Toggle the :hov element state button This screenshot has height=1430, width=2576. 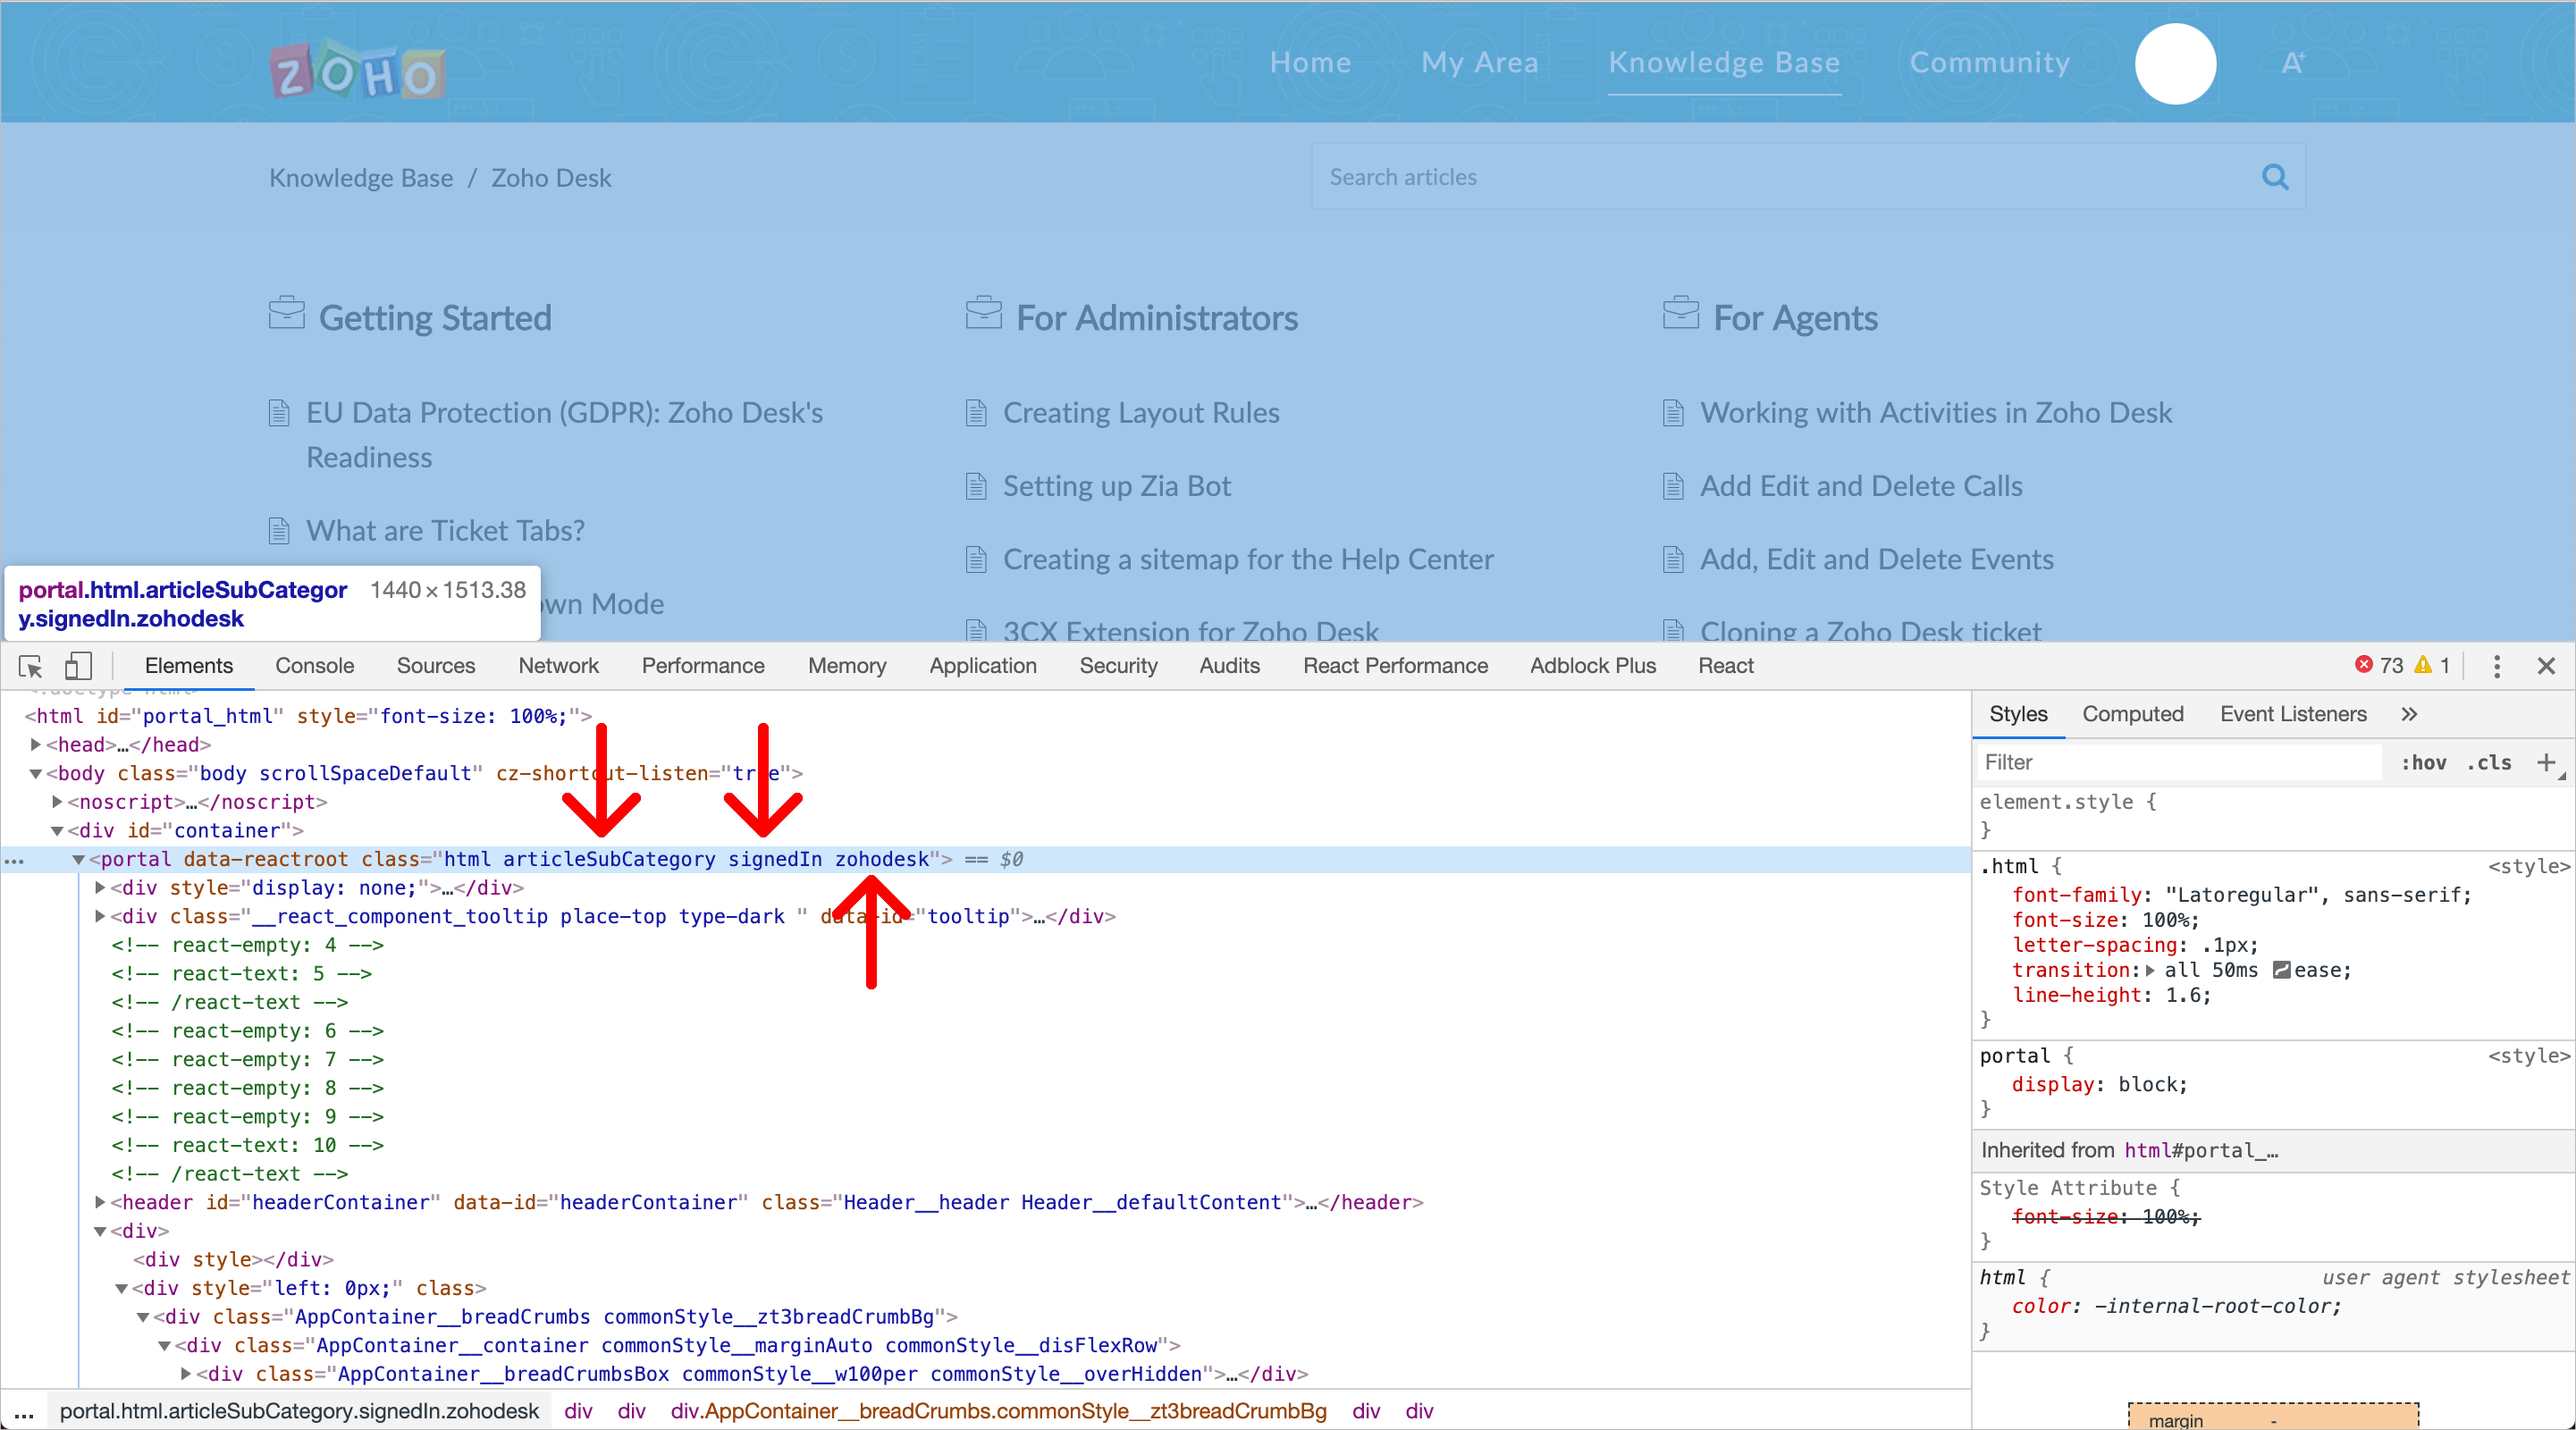point(2423,763)
